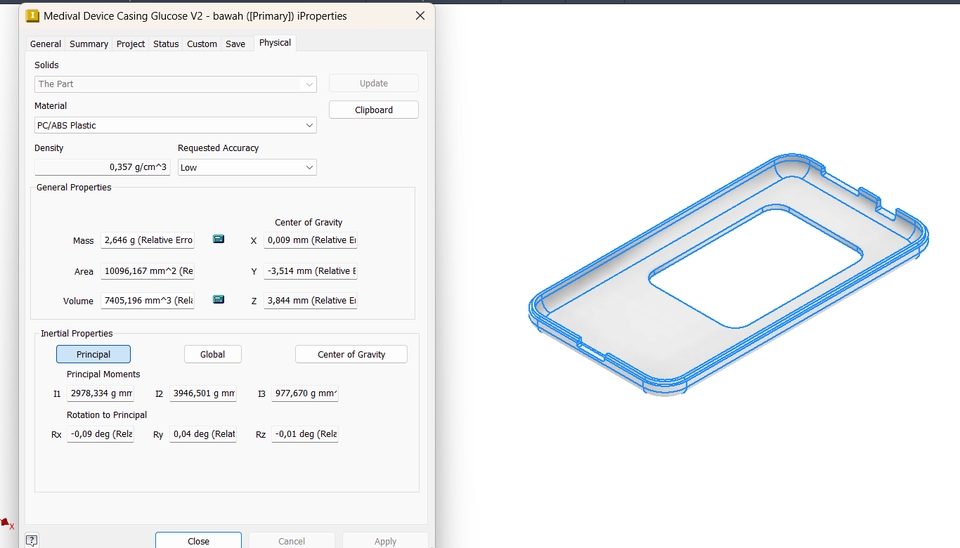Click the Cancel button
This screenshot has height=548, width=960.
pos(291,541)
